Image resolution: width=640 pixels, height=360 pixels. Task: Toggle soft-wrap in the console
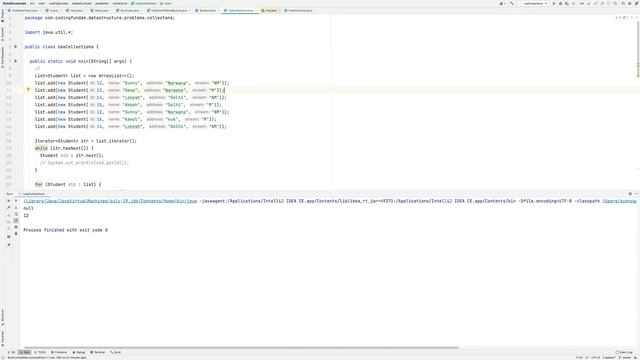[16, 214]
